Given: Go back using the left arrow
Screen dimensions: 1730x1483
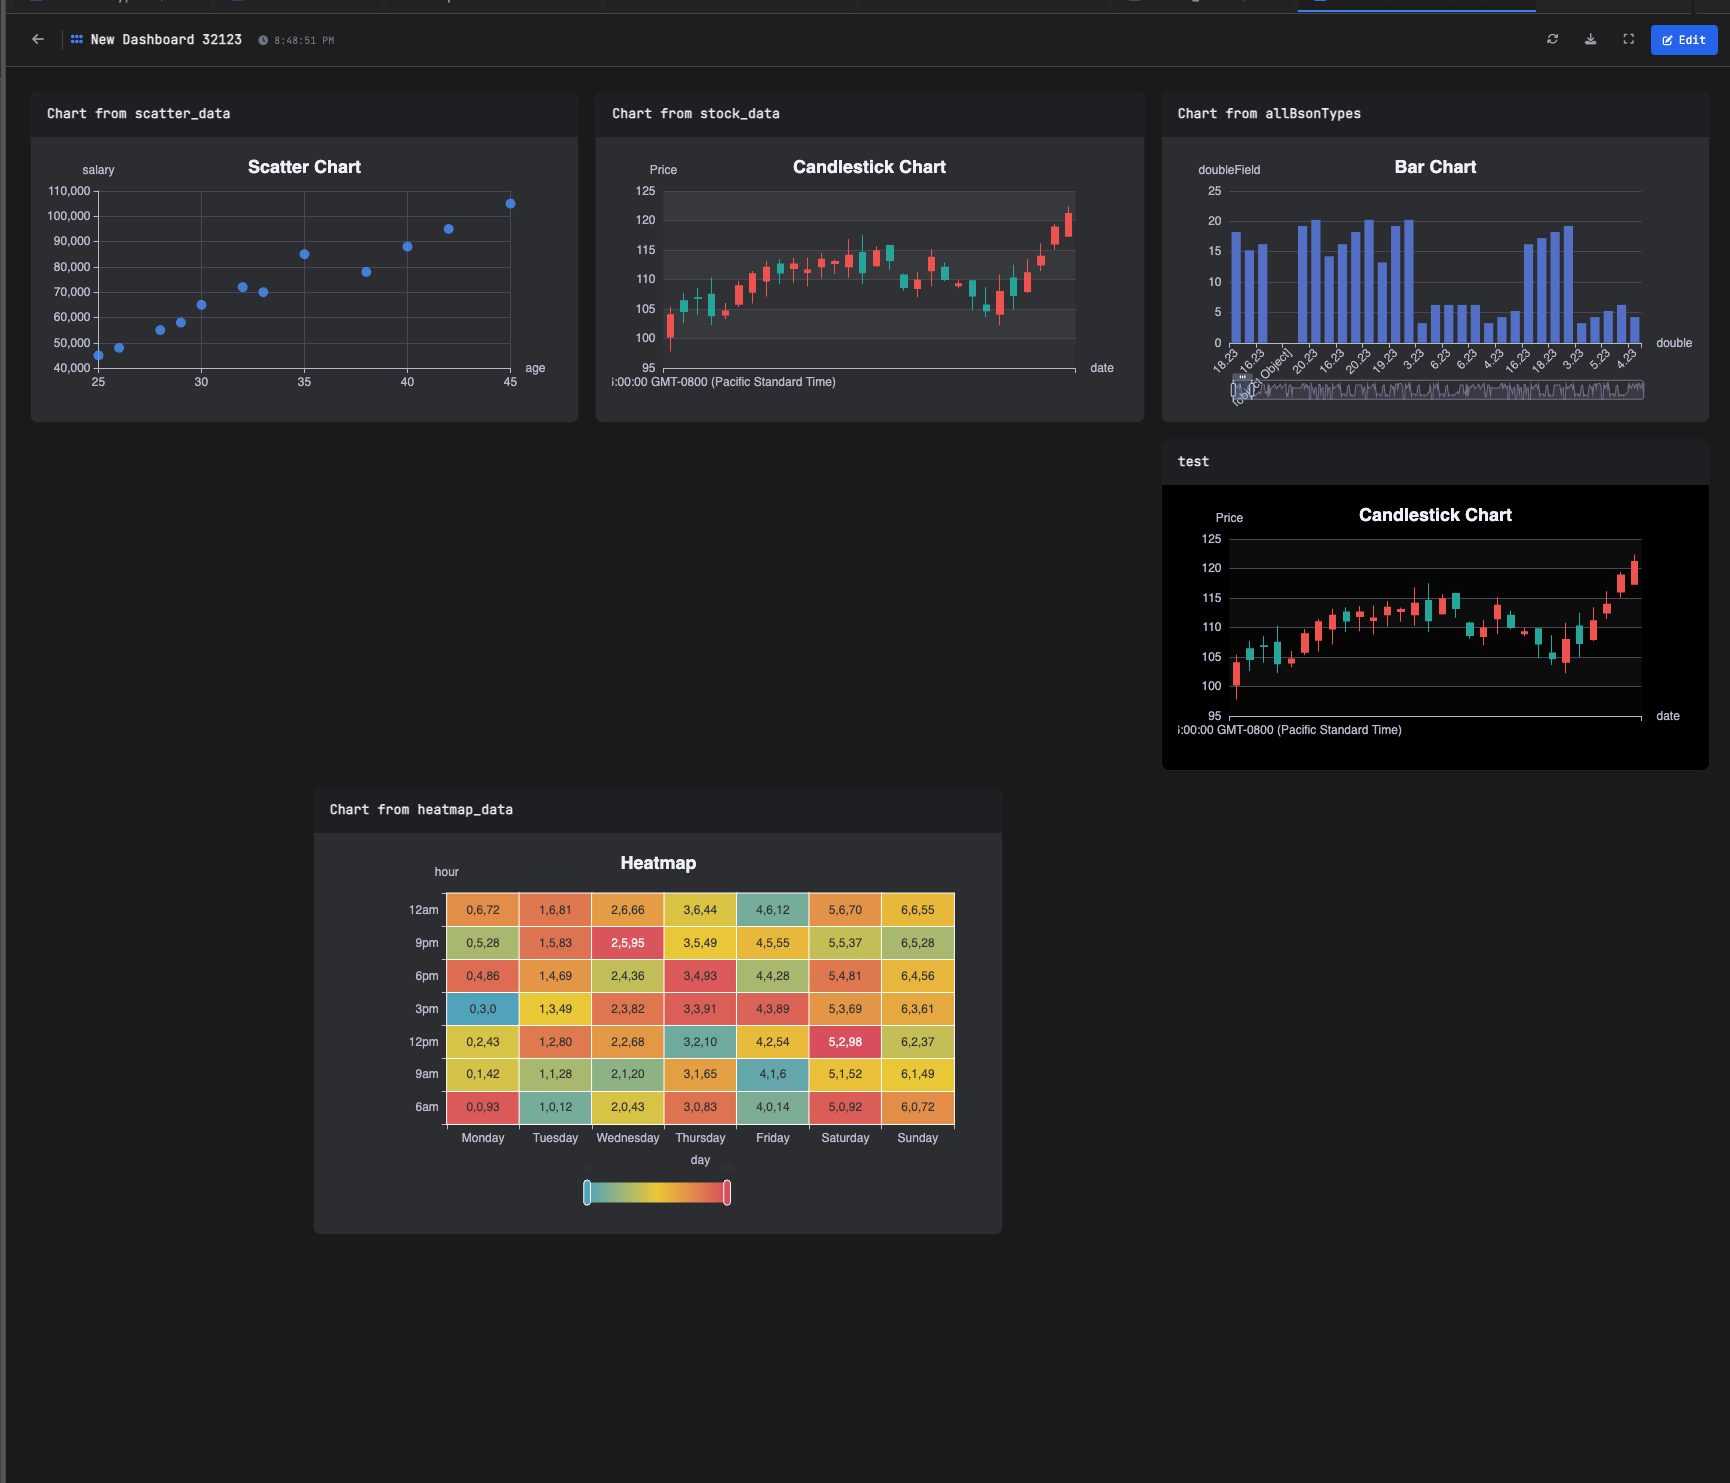Looking at the screenshot, I should (x=38, y=39).
